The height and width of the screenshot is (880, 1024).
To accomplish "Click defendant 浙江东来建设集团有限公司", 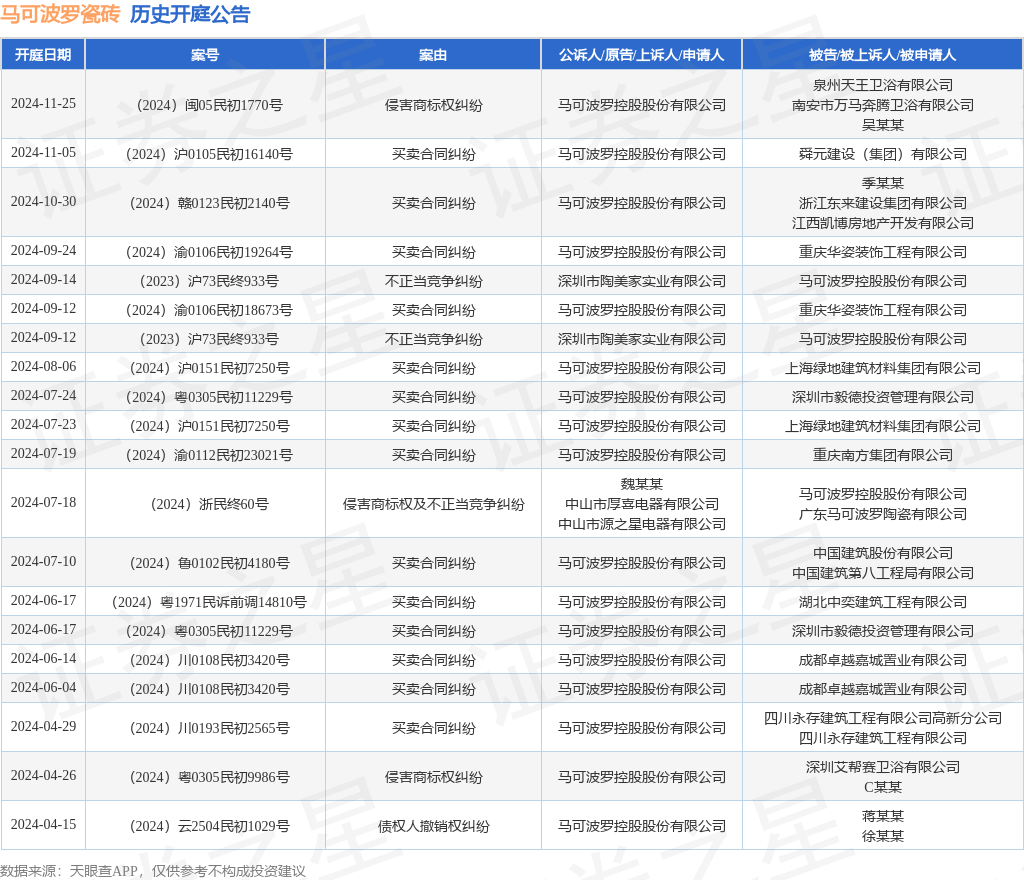I will [882, 203].
